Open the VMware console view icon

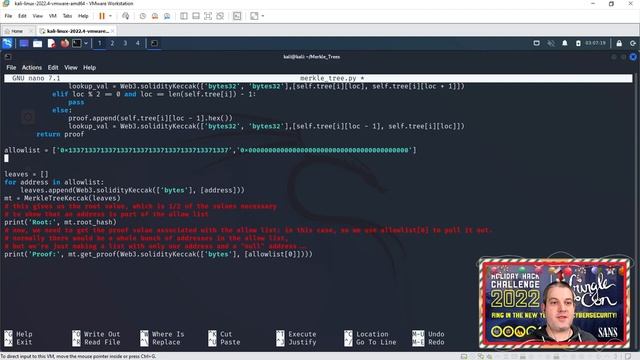tap(237, 16)
